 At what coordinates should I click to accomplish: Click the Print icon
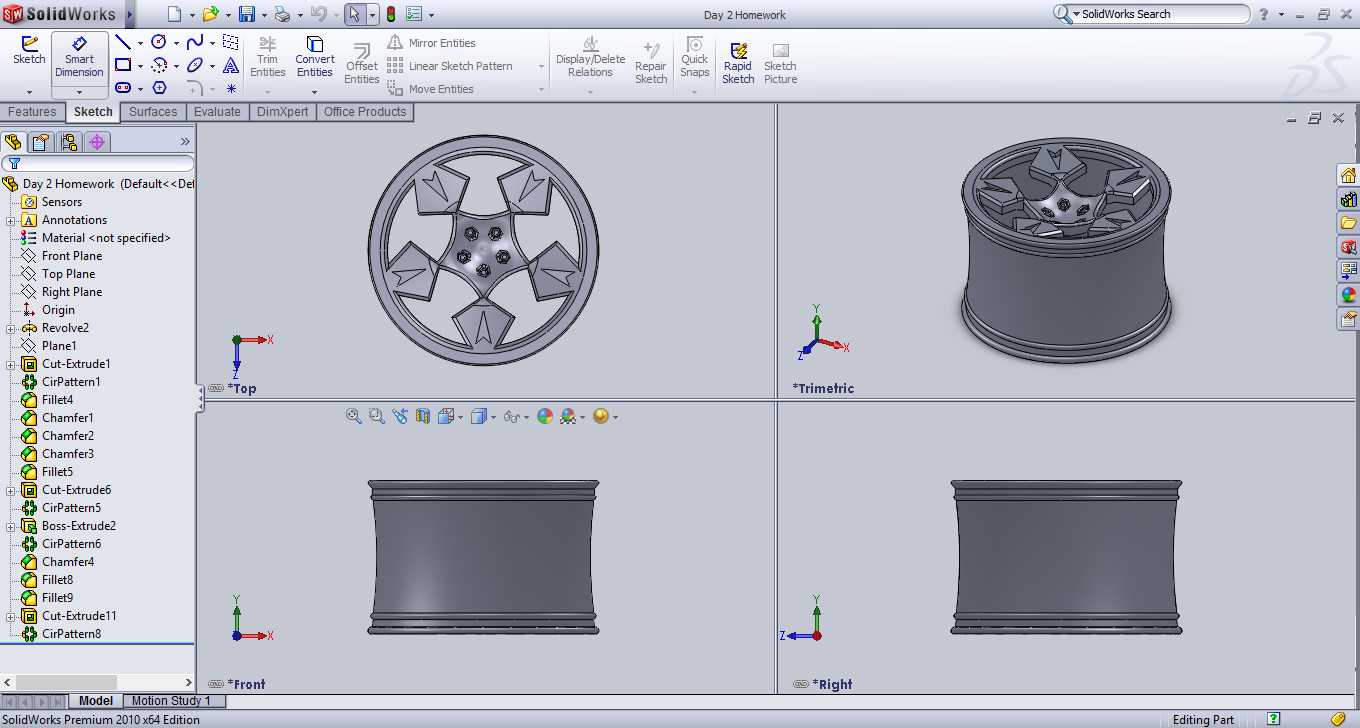pos(282,14)
